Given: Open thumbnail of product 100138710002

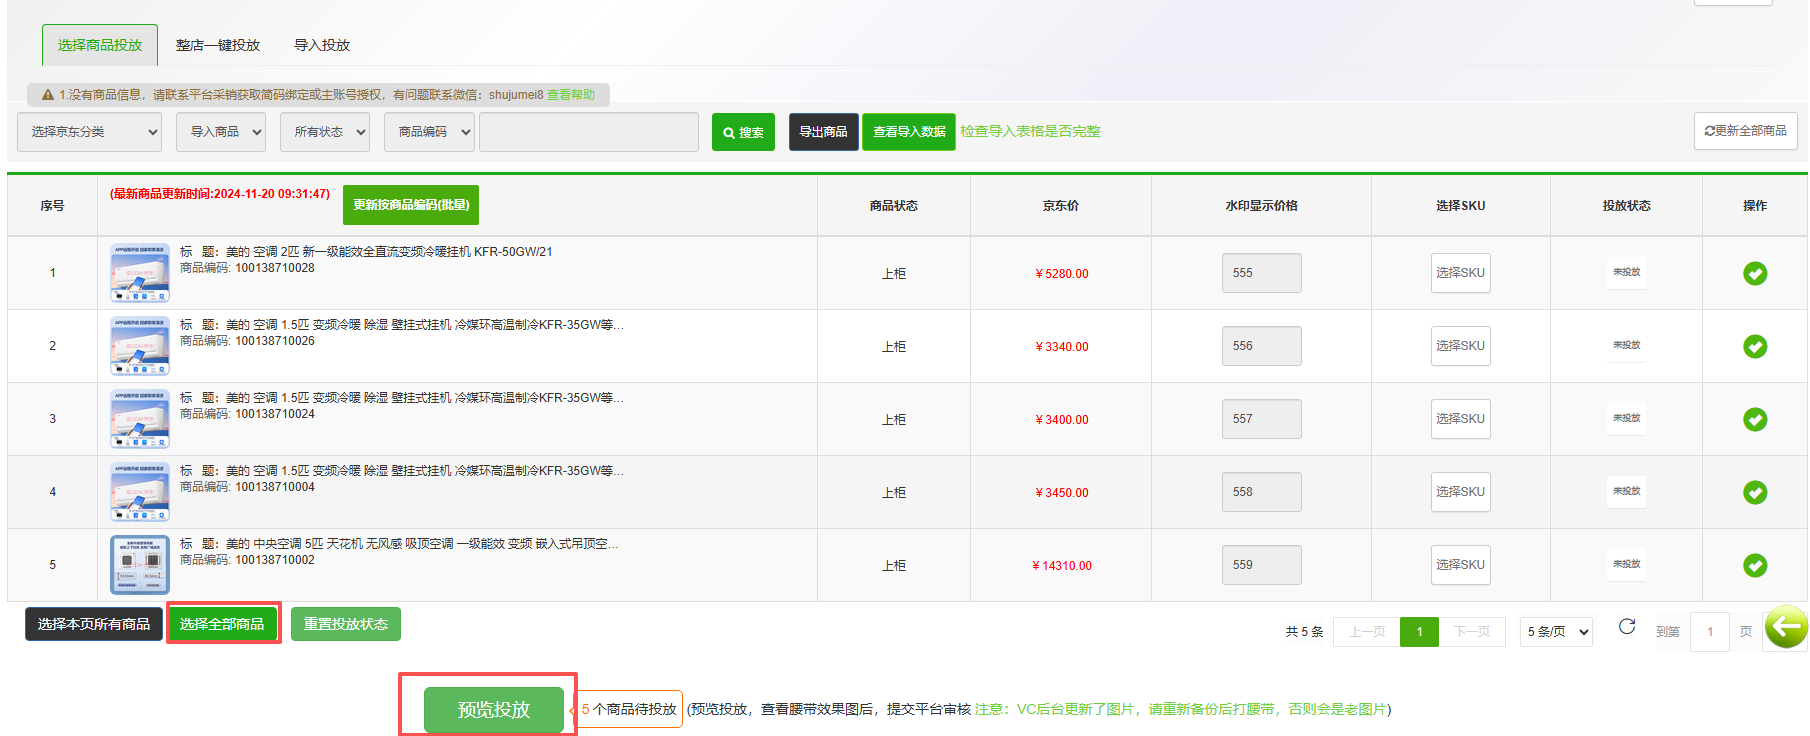Looking at the screenshot, I should pyautogui.click(x=140, y=565).
